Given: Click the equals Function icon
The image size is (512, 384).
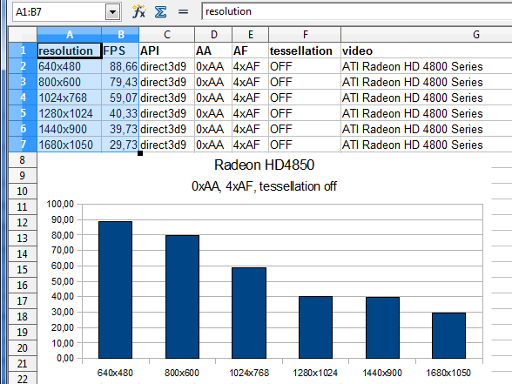Looking at the screenshot, I should pos(183,12).
